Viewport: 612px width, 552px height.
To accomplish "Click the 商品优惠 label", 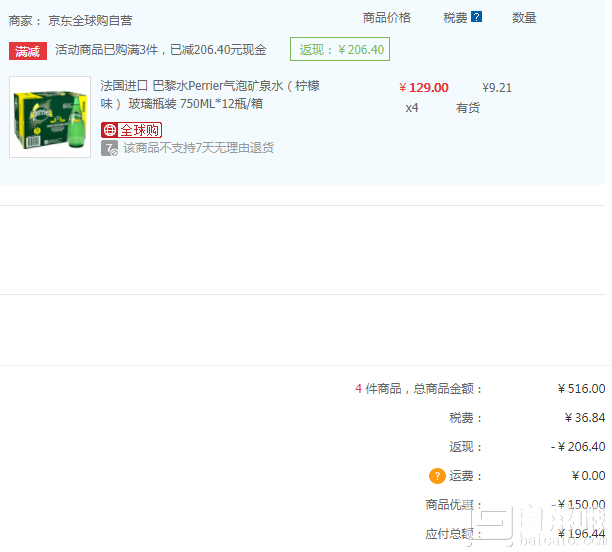I will 453,504.
